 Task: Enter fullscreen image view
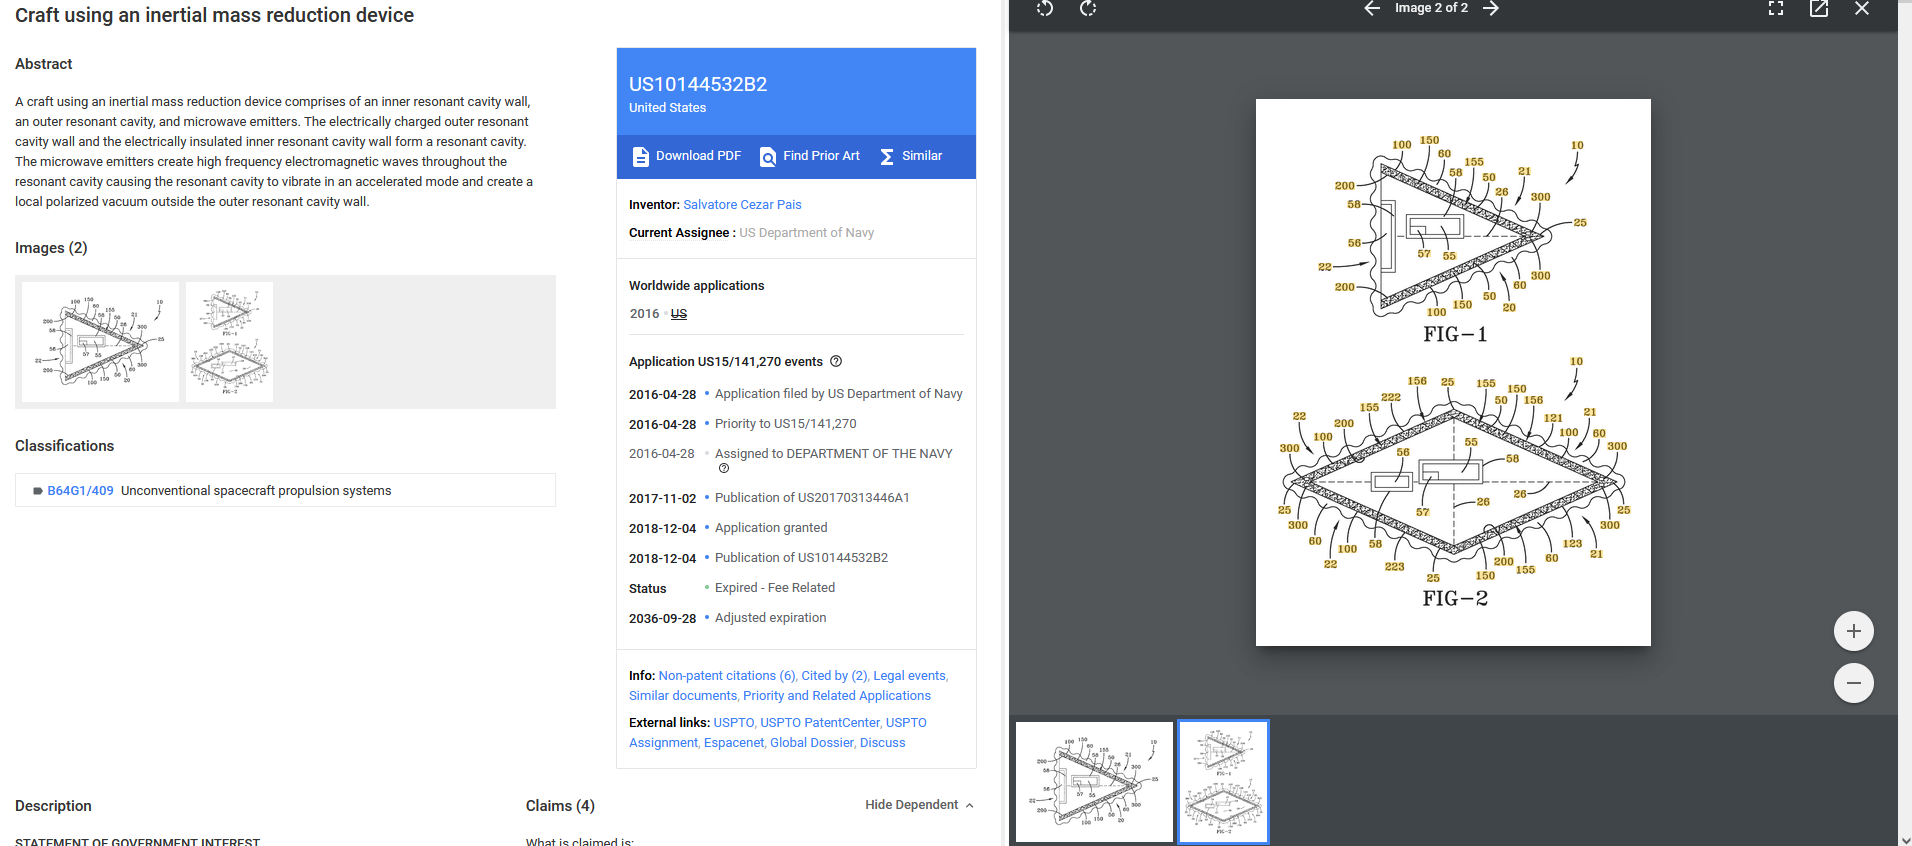click(x=1776, y=8)
